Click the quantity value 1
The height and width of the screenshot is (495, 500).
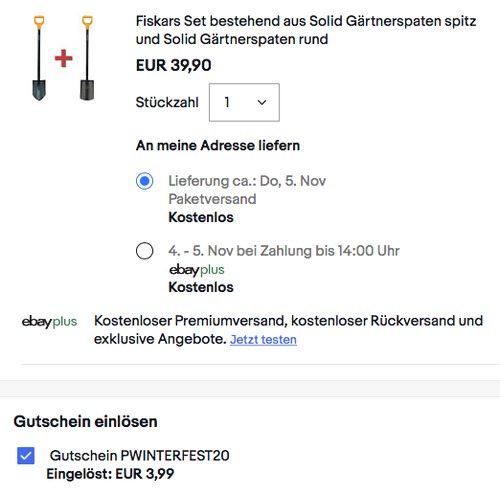pyautogui.click(x=227, y=102)
